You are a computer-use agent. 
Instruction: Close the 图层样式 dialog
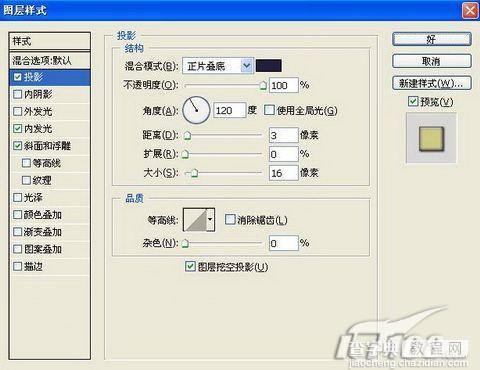click(470, 11)
